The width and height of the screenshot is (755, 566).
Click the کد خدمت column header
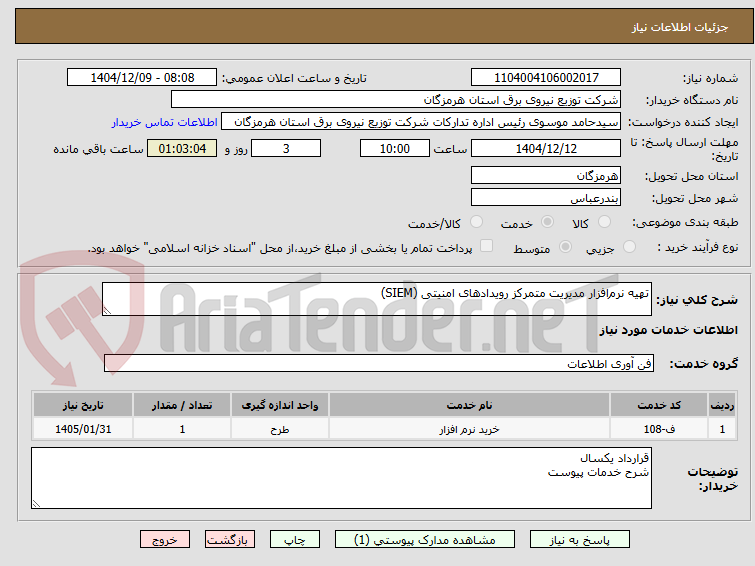coord(659,405)
